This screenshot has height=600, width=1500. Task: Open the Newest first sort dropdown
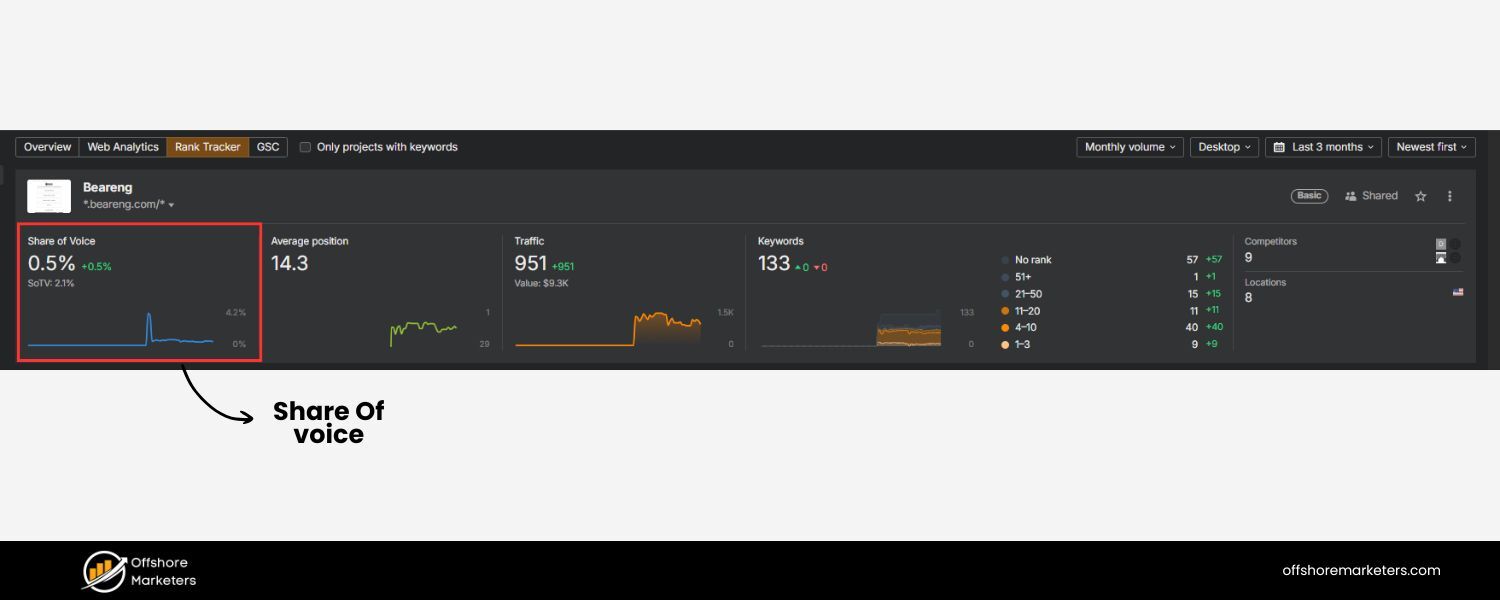point(1431,147)
